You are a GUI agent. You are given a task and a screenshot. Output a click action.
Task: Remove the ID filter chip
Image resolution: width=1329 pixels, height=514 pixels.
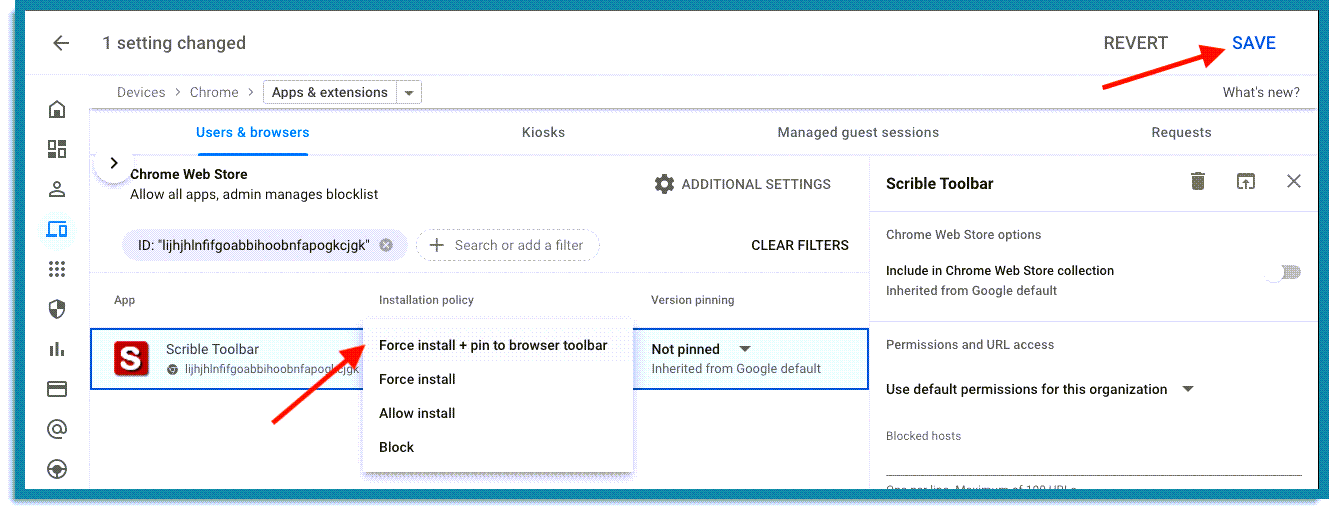click(386, 245)
